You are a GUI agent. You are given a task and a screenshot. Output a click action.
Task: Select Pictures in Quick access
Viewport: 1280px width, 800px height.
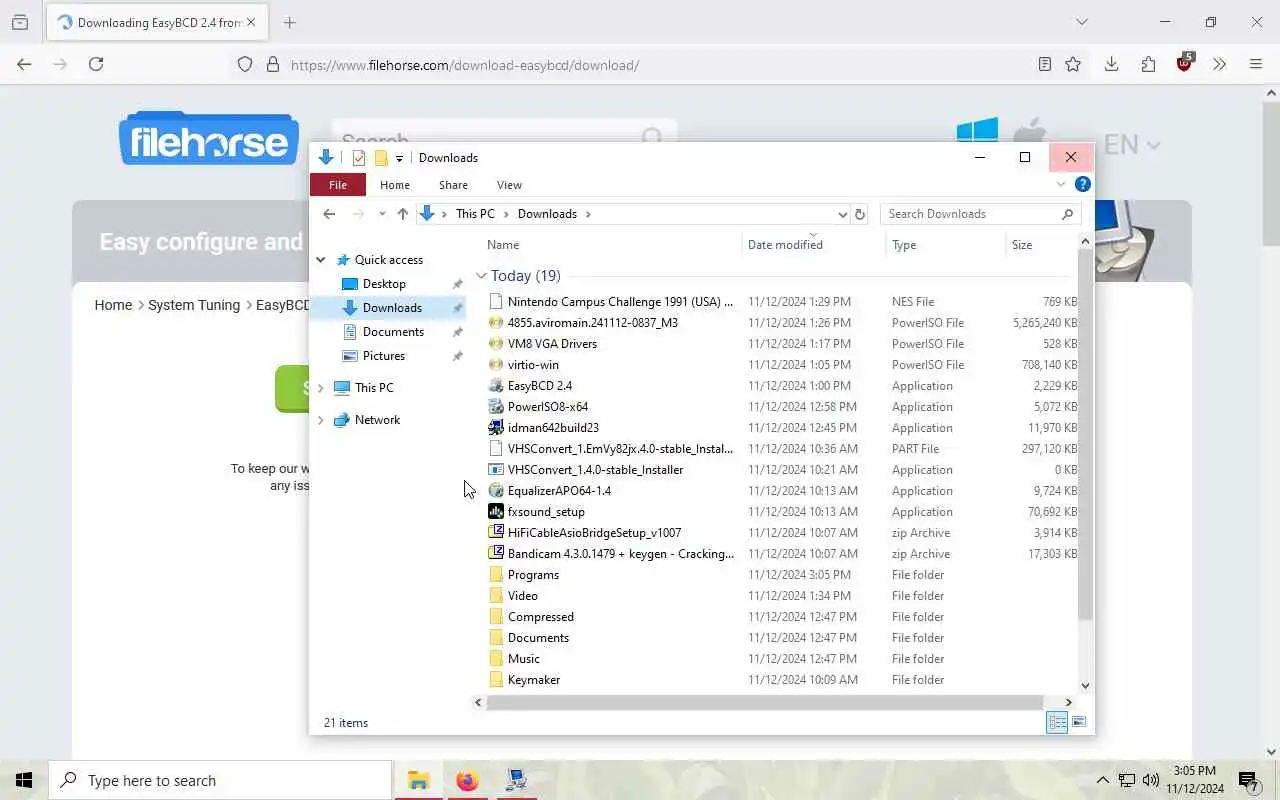[x=384, y=356]
